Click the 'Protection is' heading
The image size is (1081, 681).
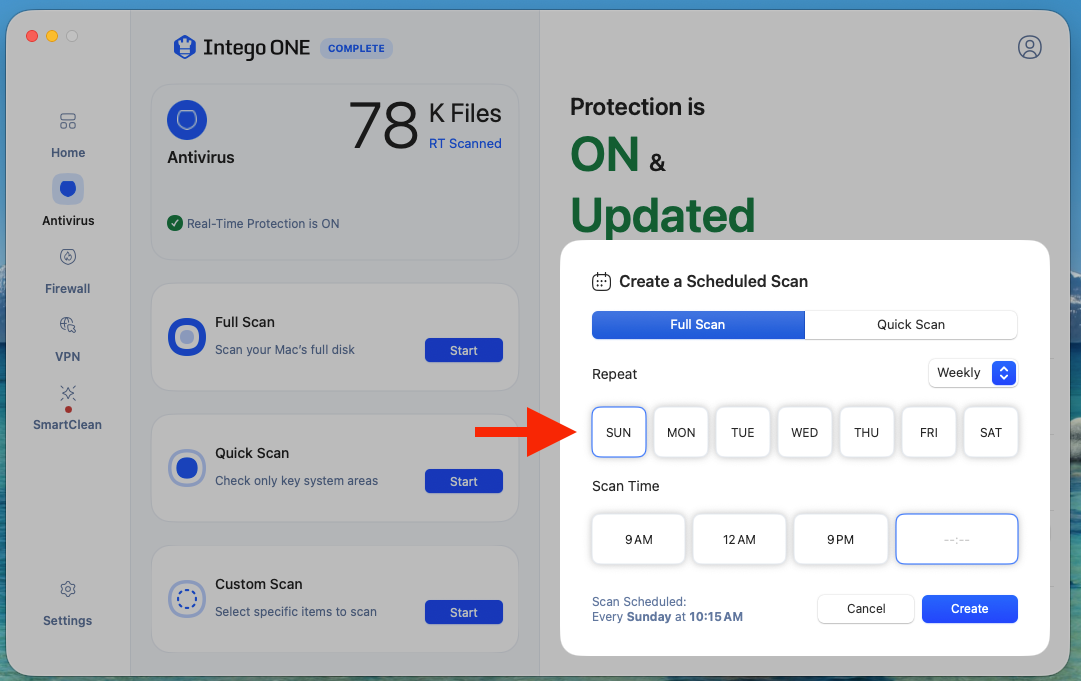coord(638,107)
